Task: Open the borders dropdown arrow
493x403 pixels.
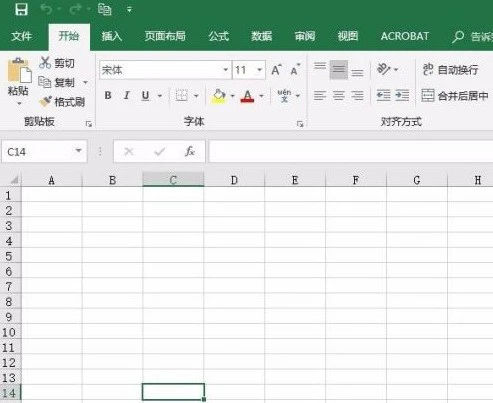Action: tap(196, 96)
